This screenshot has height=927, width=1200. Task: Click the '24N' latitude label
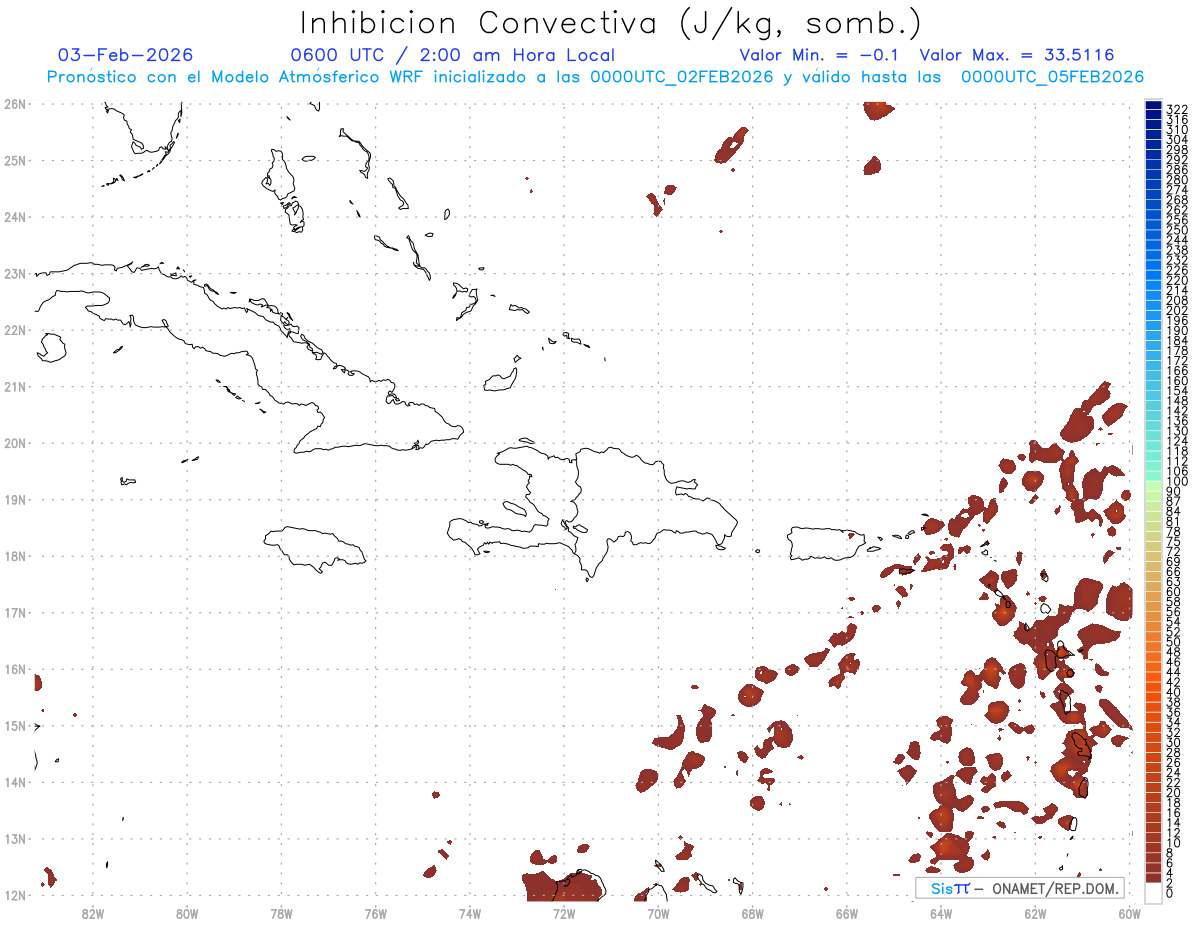click(15, 217)
